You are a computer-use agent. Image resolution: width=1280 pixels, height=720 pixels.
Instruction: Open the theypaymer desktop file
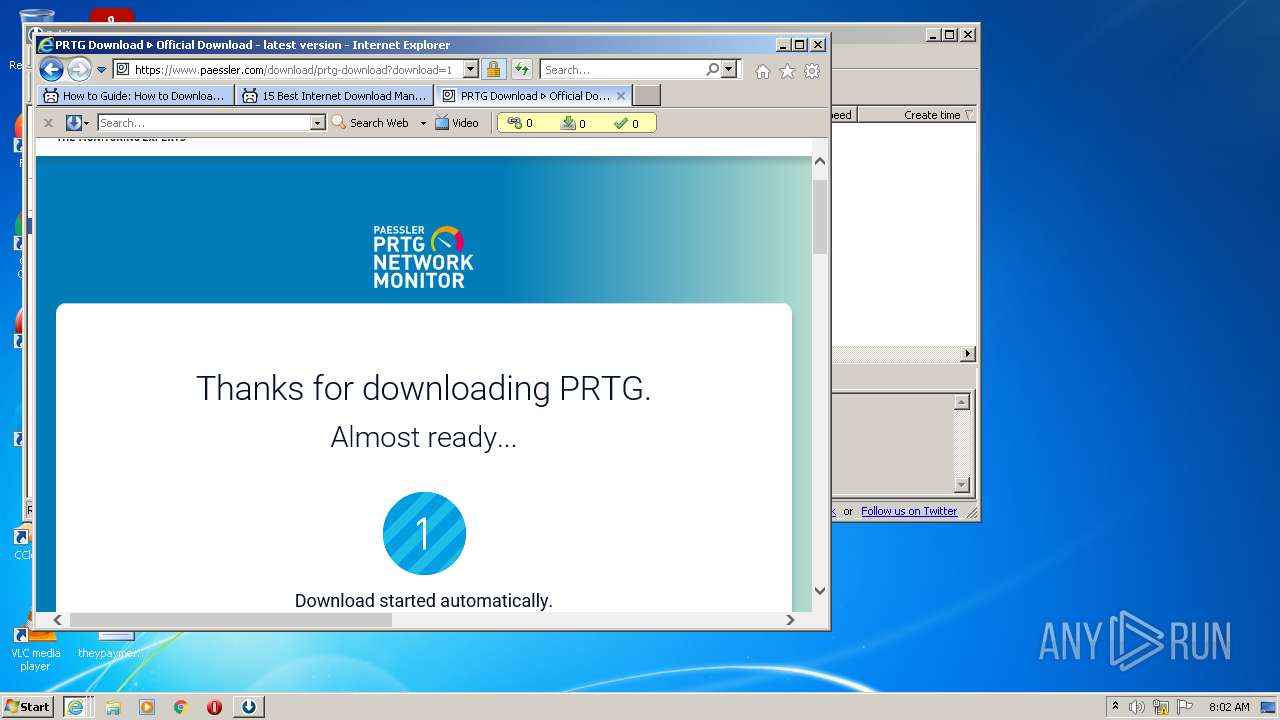(110, 646)
